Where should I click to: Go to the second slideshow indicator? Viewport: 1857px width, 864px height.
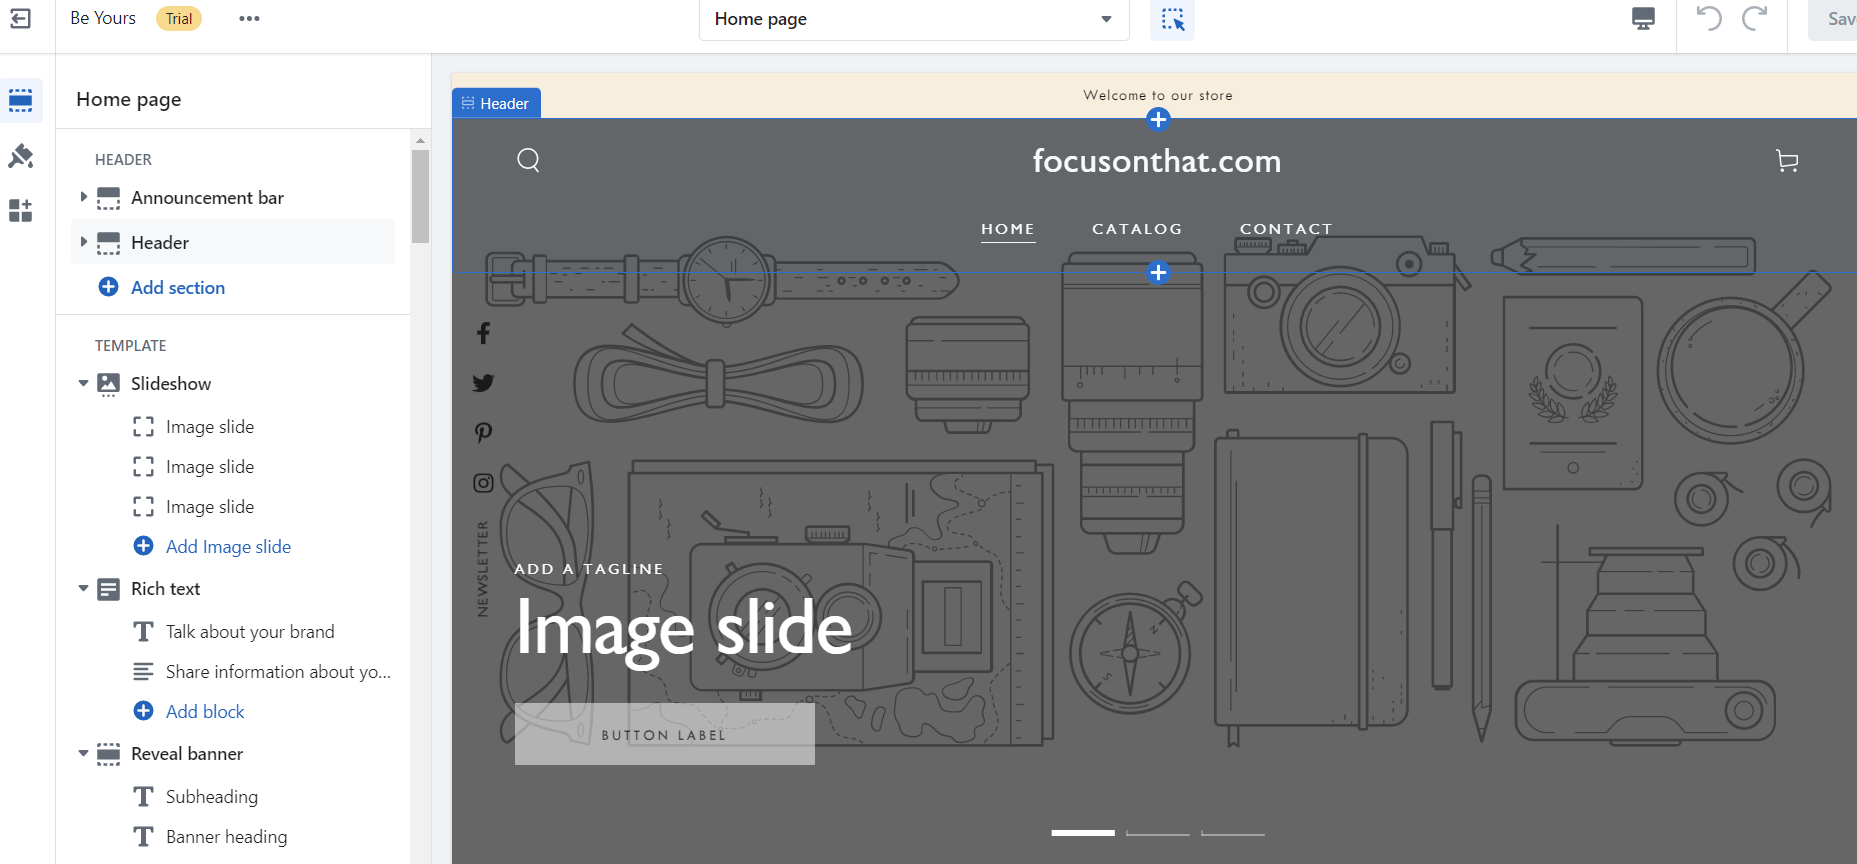tap(1158, 832)
